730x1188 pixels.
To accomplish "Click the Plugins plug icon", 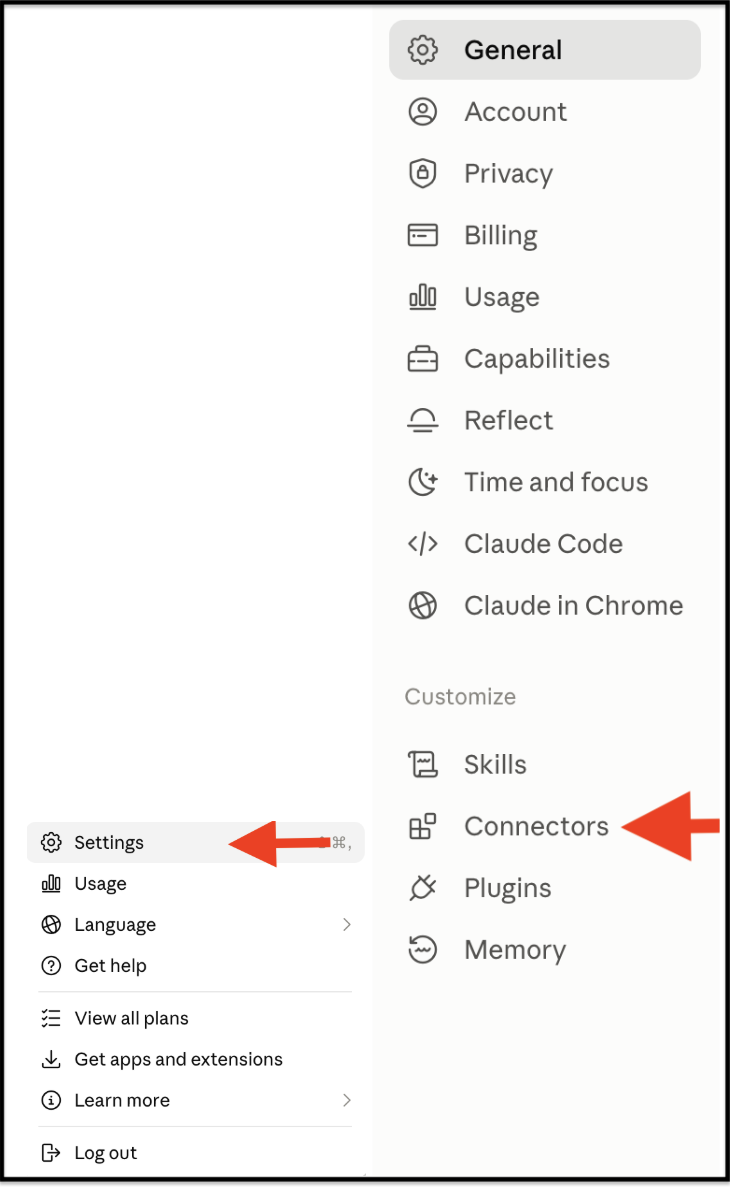I will (423, 888).
